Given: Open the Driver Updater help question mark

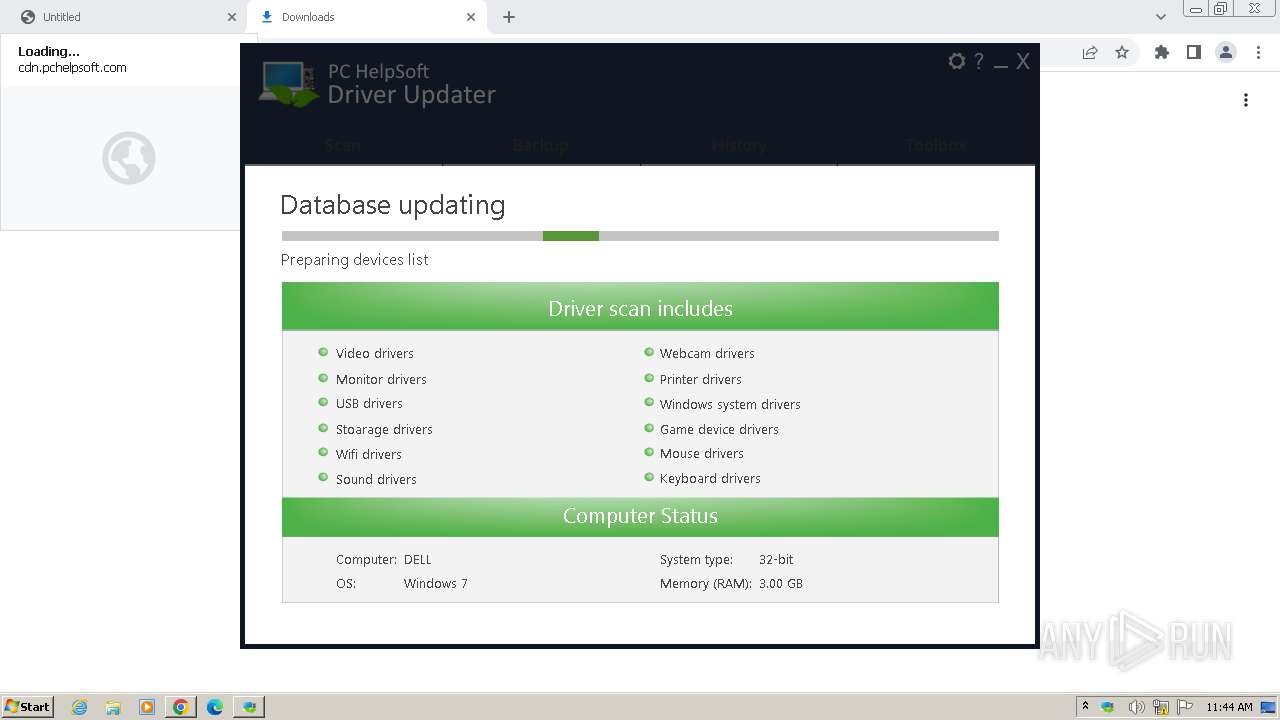Looking at the screenshot, I should click(979, 61).
